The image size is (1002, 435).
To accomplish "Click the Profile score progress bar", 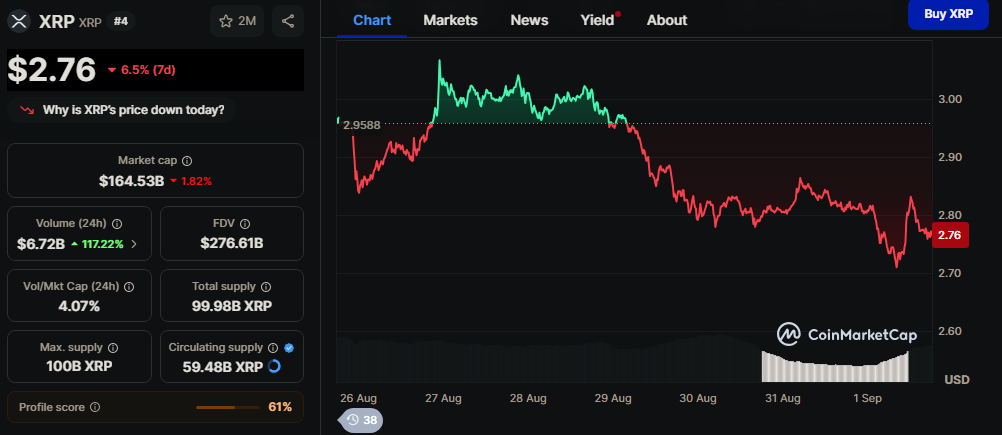I will [228, 407].
